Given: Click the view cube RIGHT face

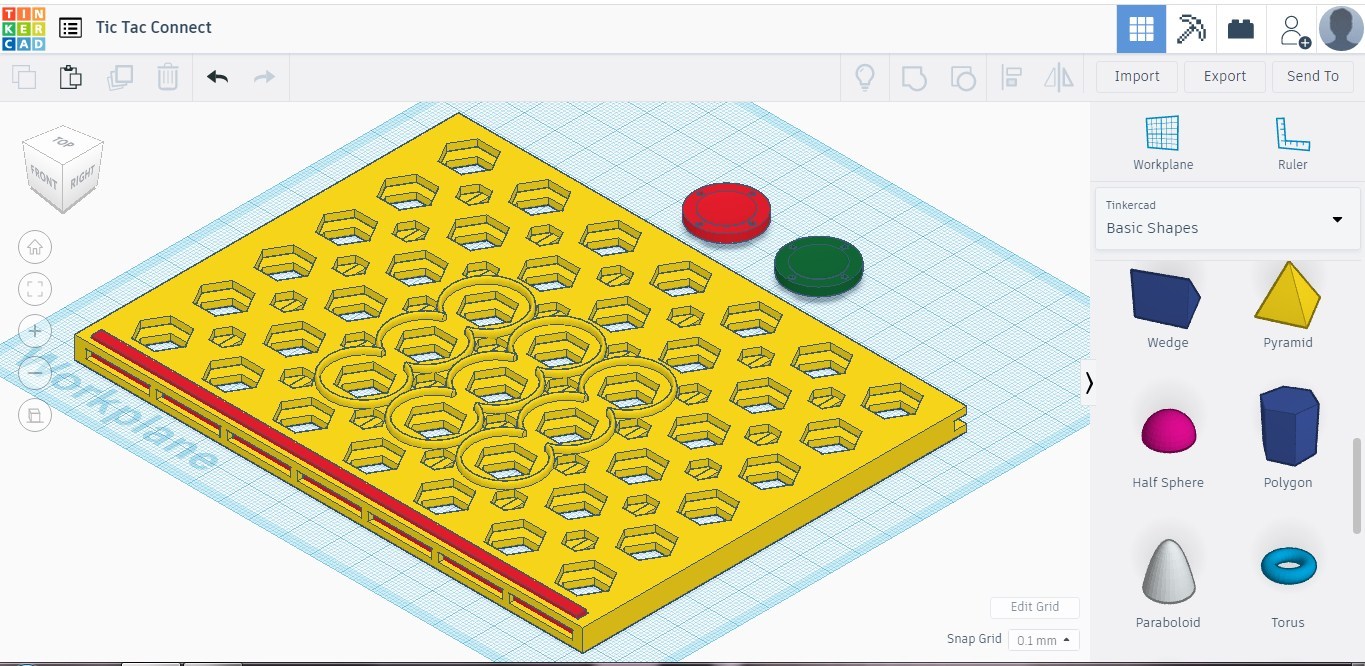Looking at the screenshot, I should [83, 177].
